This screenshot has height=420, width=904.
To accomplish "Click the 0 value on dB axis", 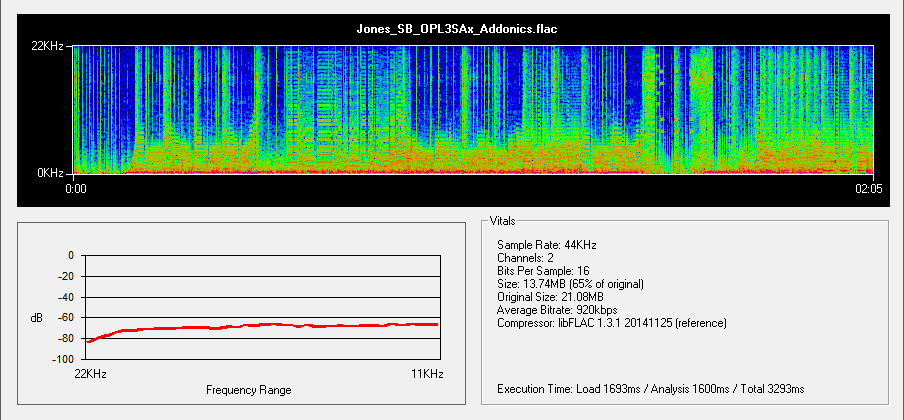I will point(70,255).
